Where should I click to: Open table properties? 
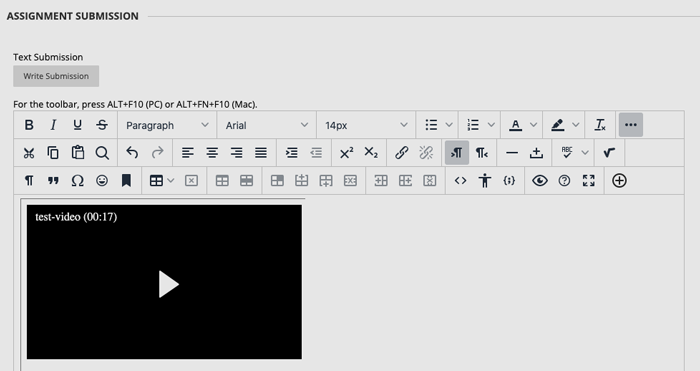pos(222,180)
